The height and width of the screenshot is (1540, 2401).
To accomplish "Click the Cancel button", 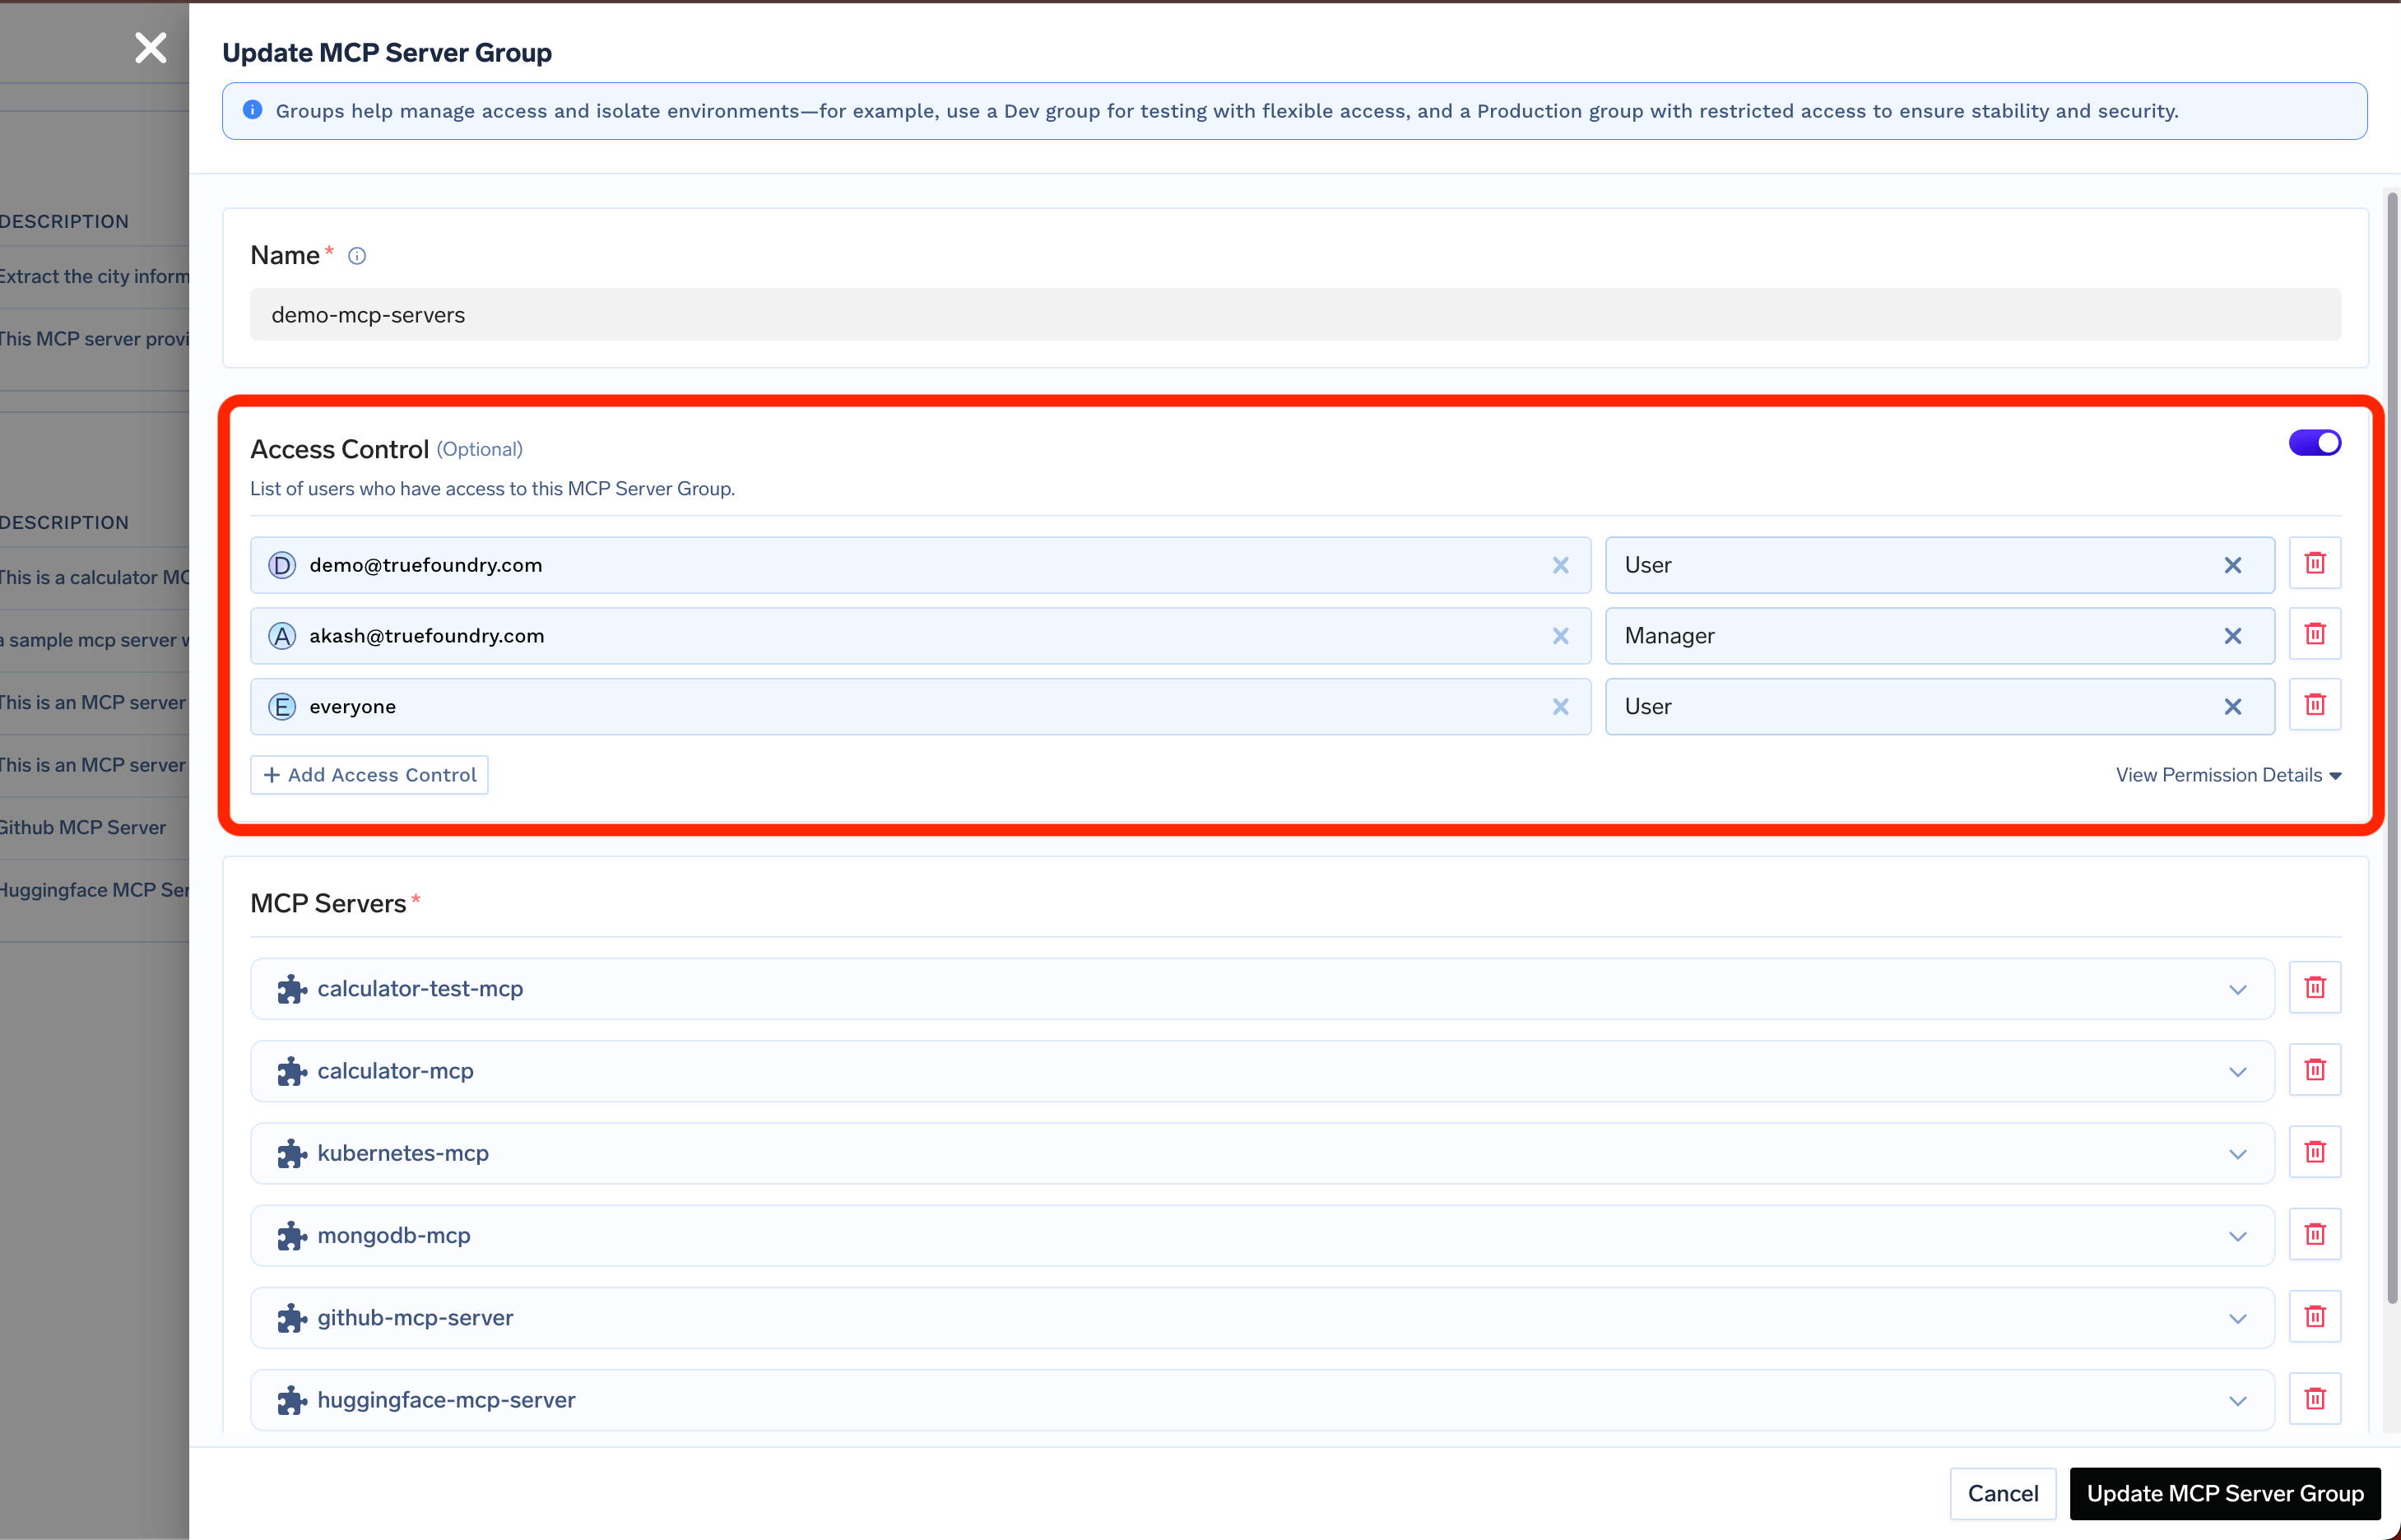I will tap(2002, 1493).
